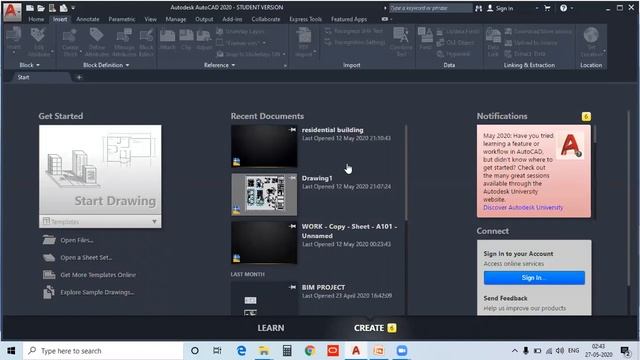Image resolution: width=640 pixels, height=360 pixels.
Task: Click the Combine Text ribbon icon
Action: 401,41
